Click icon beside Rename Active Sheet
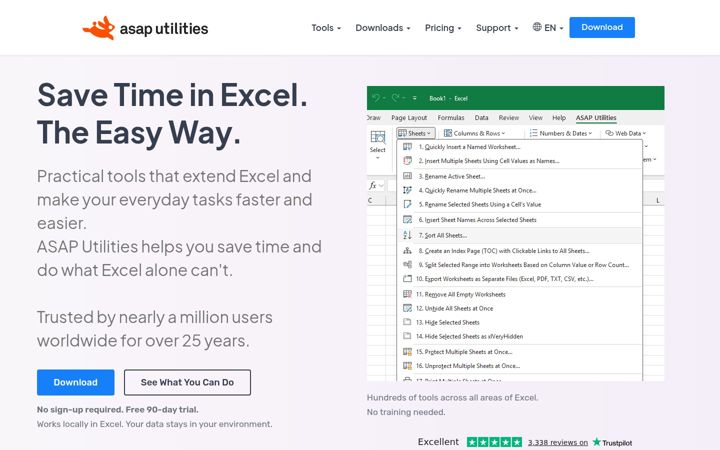The width and height of the screenshot is (720, 450). [x=407, y=176]
